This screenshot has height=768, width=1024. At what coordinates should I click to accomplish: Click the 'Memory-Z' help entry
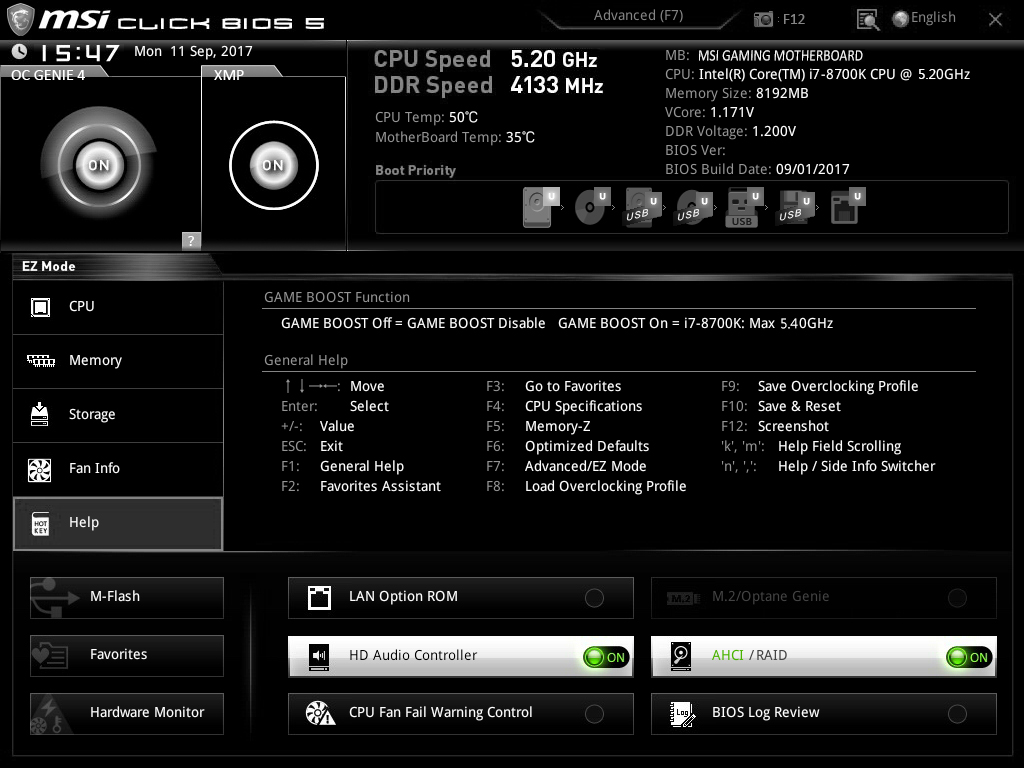(x=558, y=426)
